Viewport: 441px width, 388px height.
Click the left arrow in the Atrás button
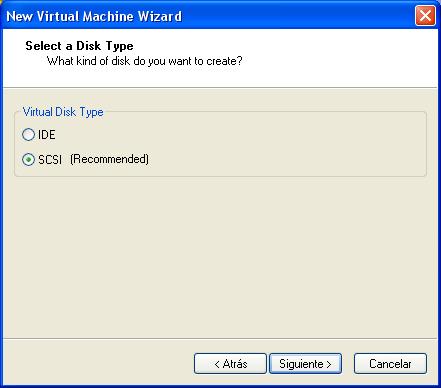coord(217,364)
